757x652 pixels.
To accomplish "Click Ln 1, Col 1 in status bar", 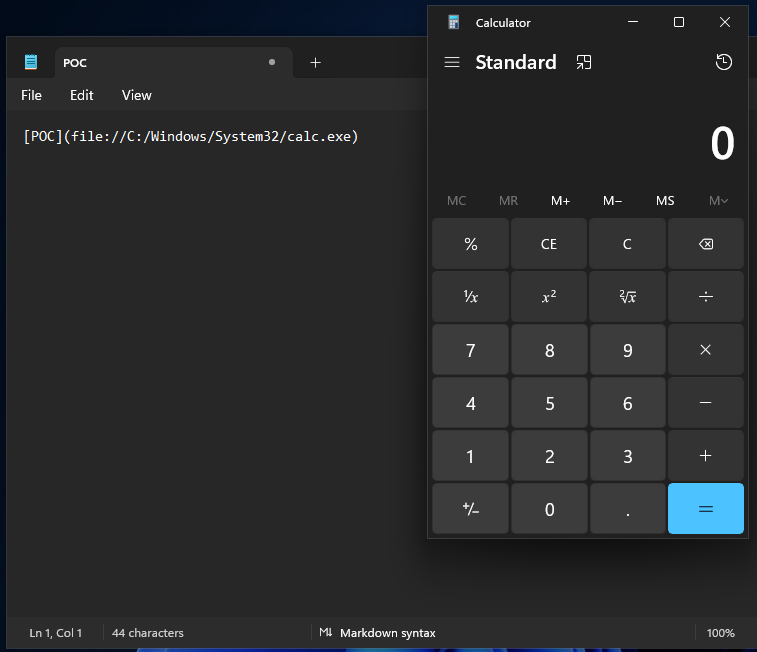I will [56, 633].
